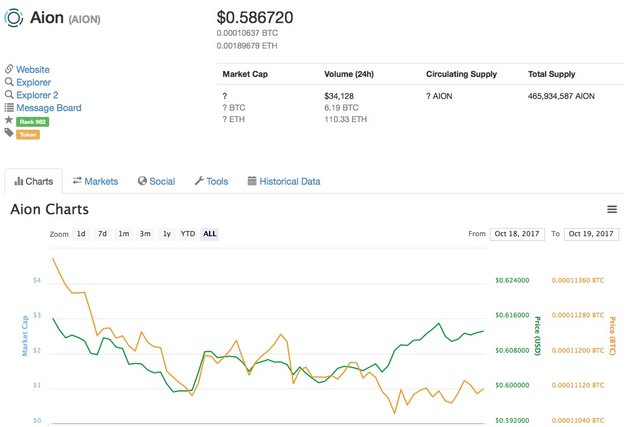Click the wrench icon beside Tools
The image size is (640, 427).
pos(199,181)
